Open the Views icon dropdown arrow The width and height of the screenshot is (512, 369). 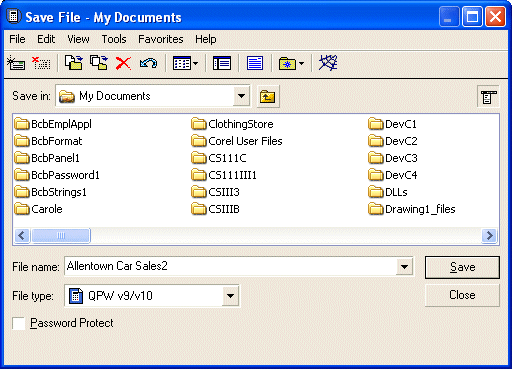pos(196,63)
